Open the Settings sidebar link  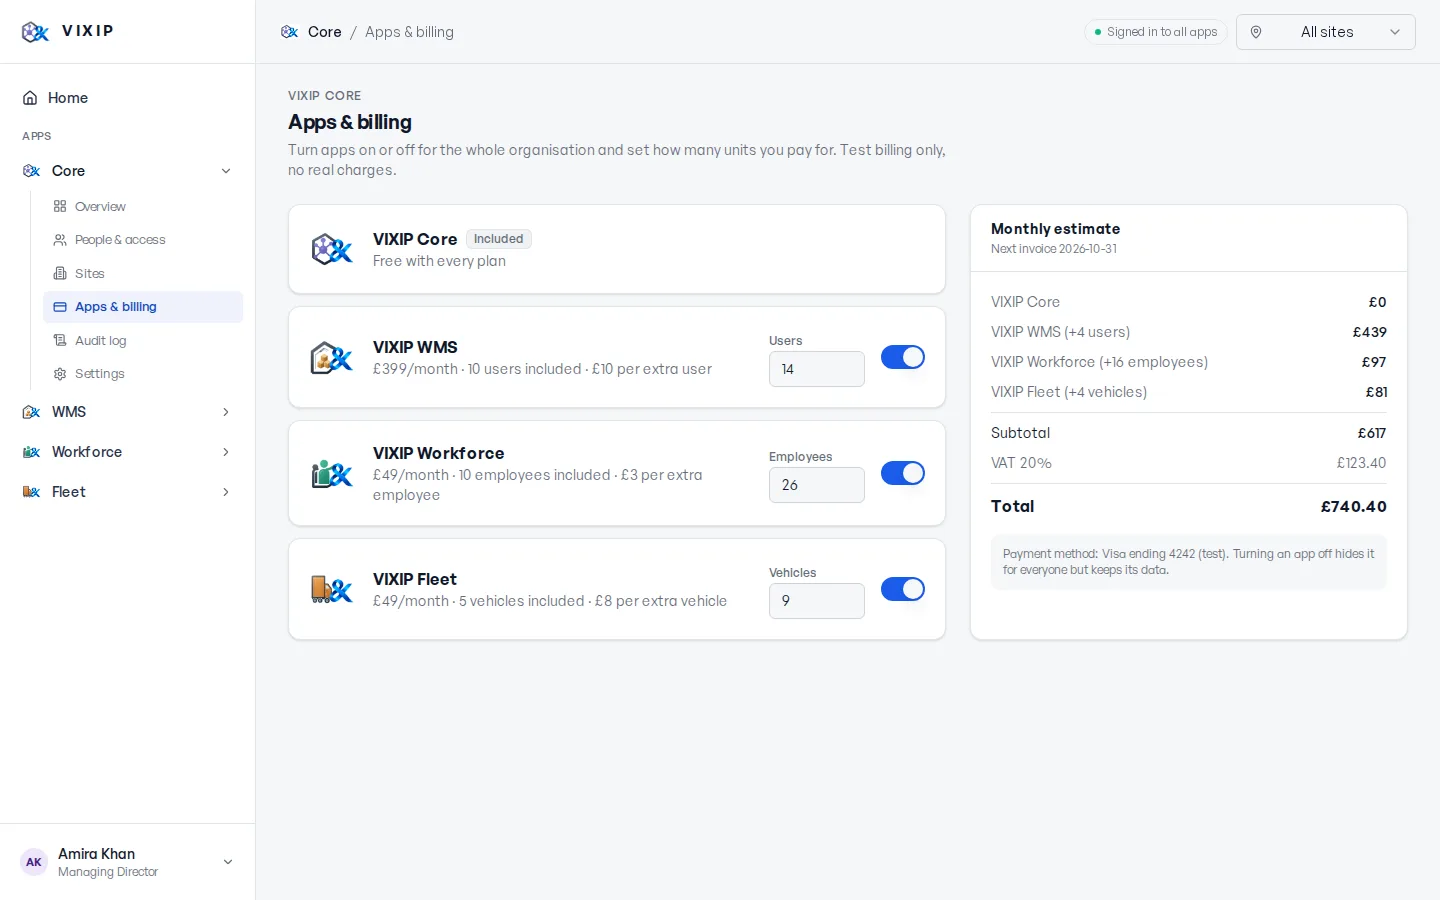tap(143, 374)
